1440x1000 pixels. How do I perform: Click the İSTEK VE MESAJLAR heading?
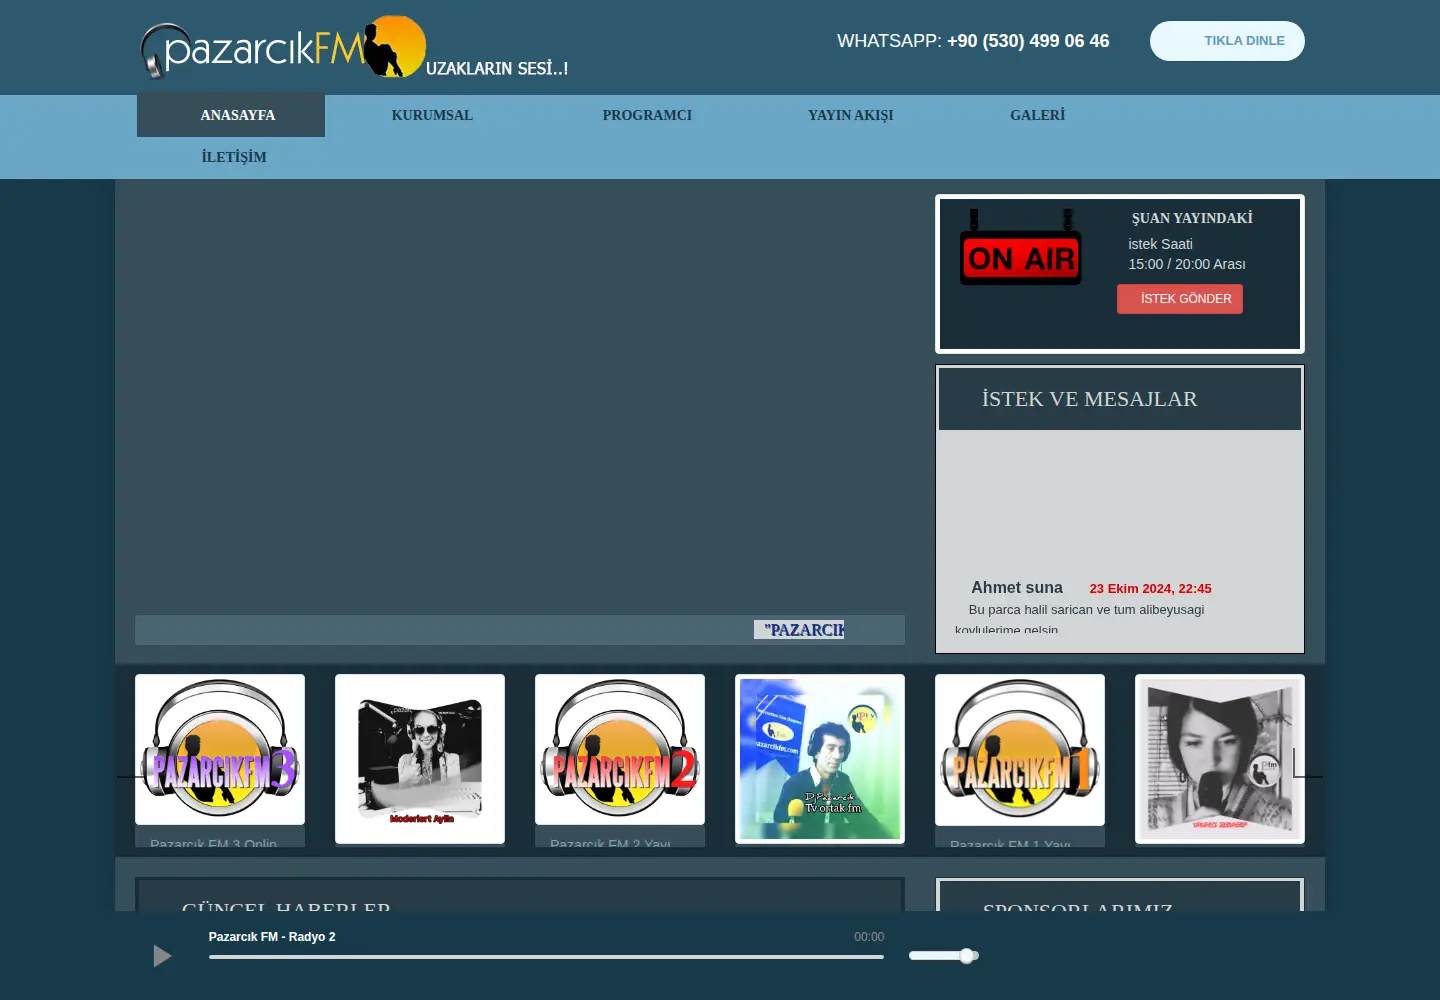1089,399
